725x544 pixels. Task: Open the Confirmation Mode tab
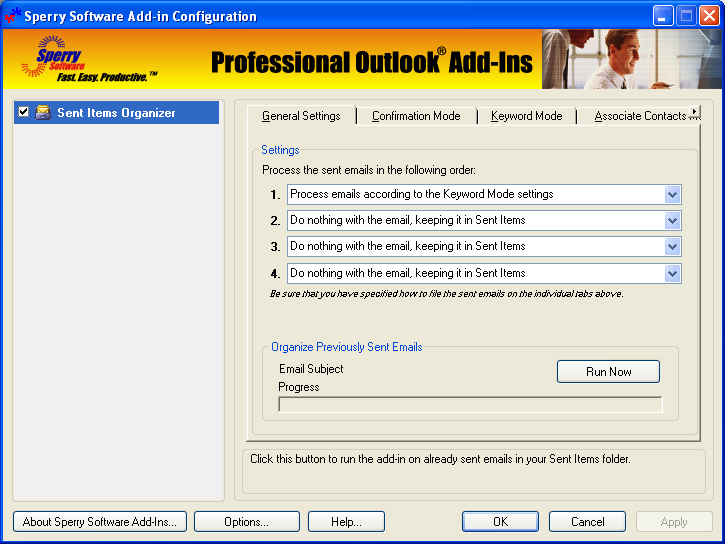coord(416,116)
